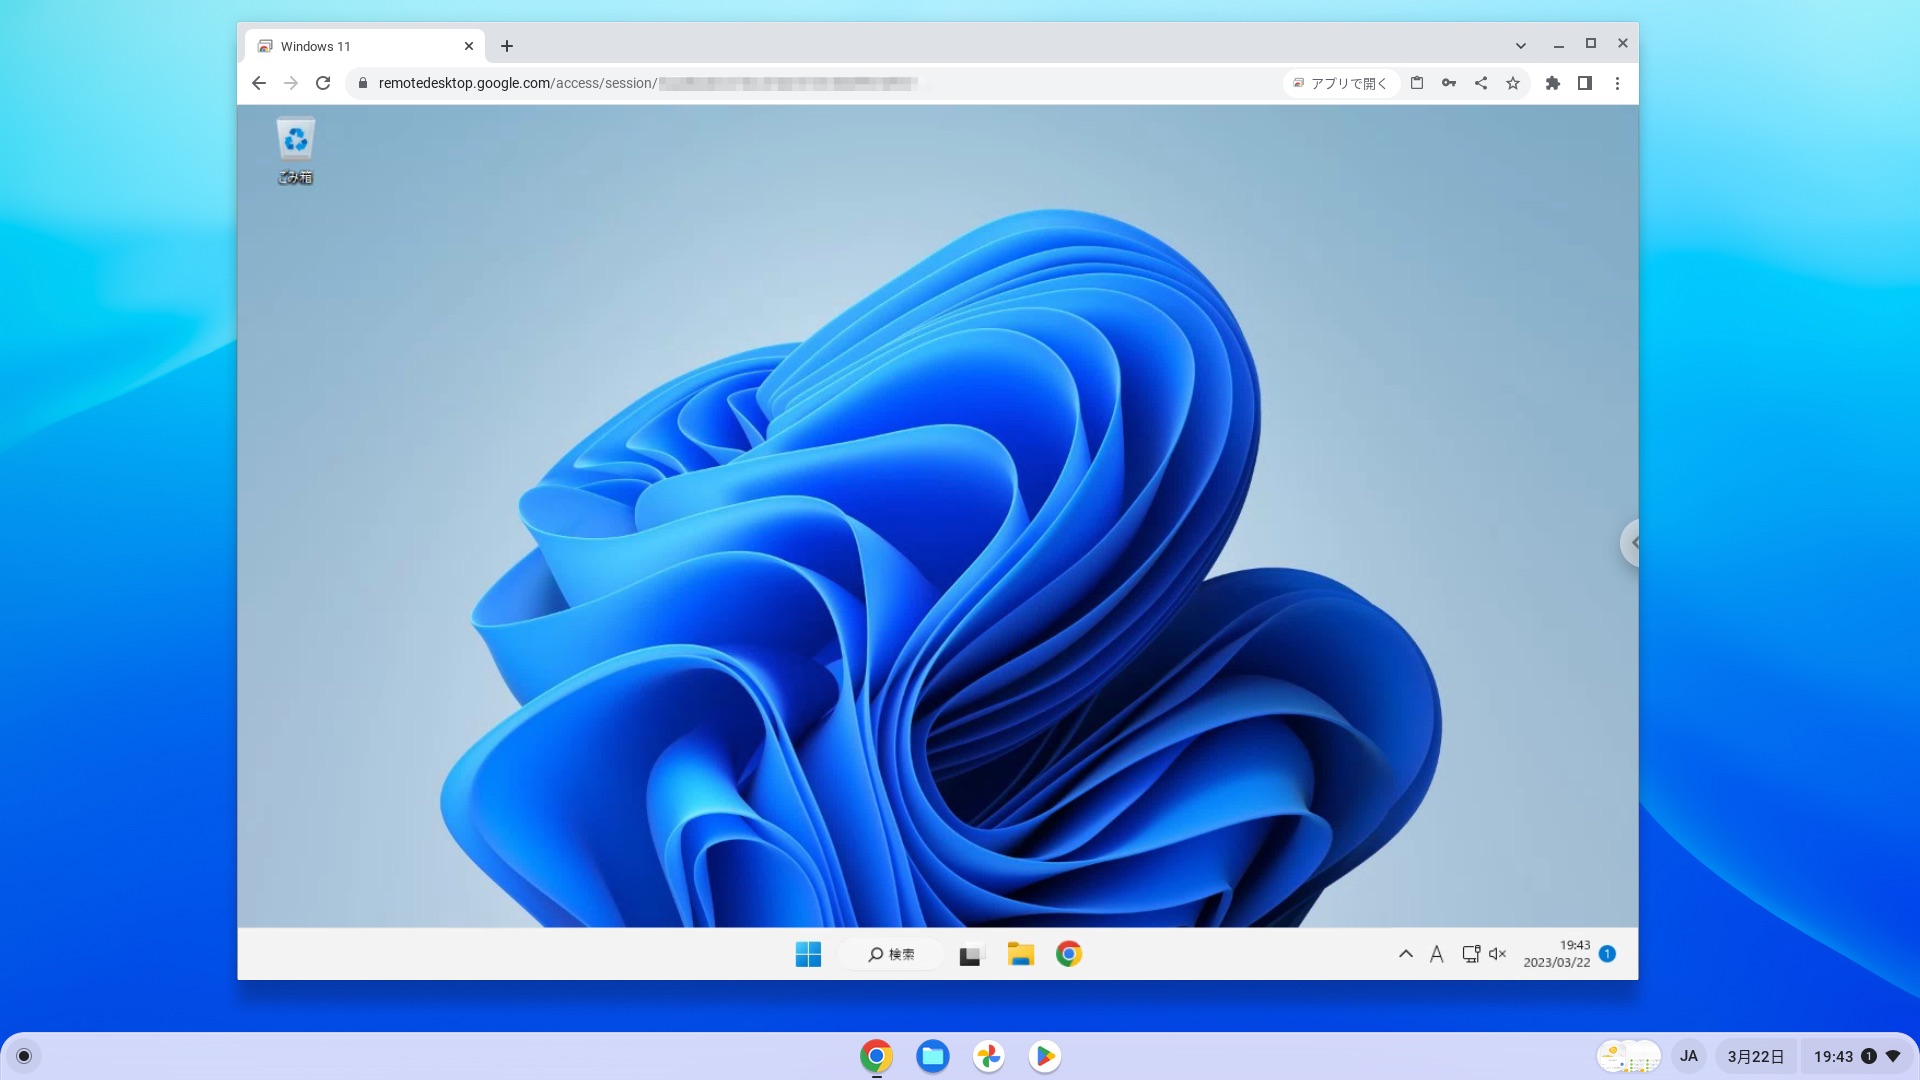Open the Files app in shelf
The image size is (1920, 1080).
[933, 1056]
